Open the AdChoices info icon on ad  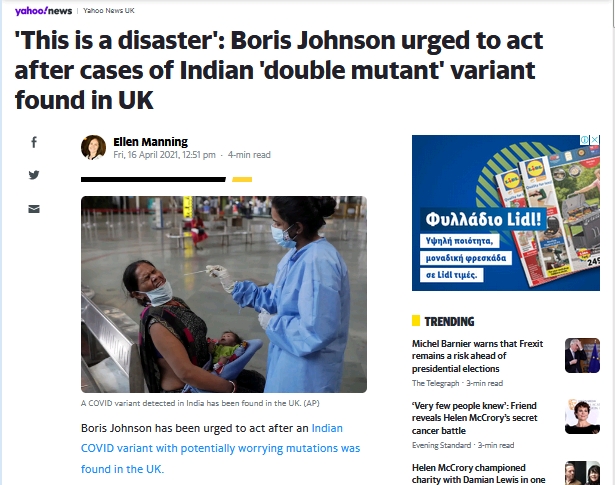[x=585, y=140]
